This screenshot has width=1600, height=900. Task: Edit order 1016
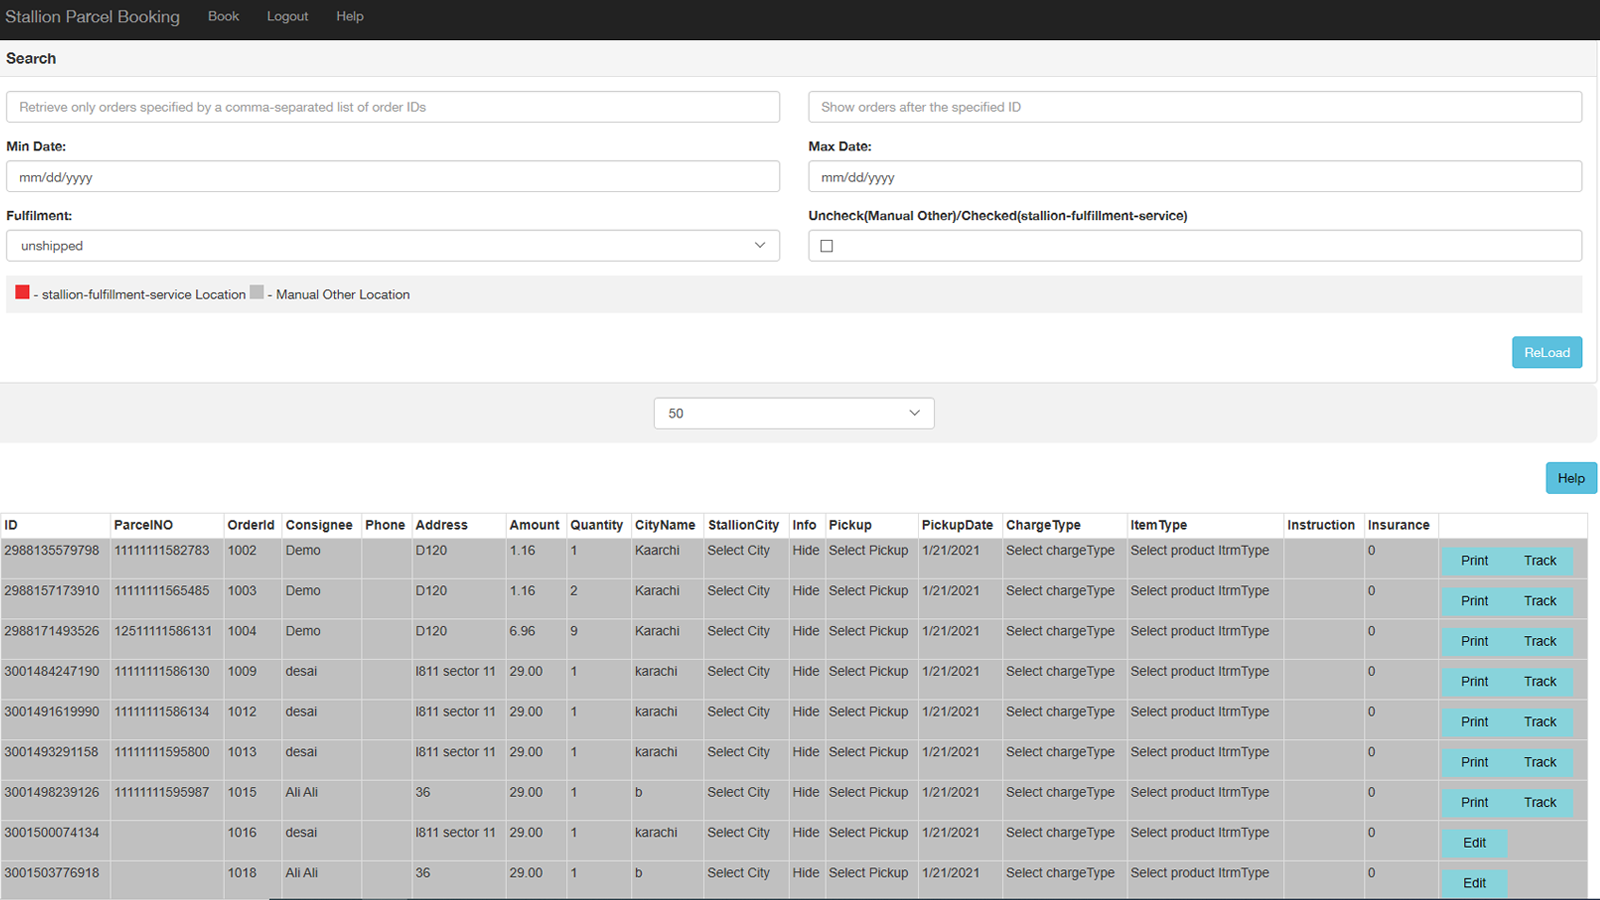1474,843
